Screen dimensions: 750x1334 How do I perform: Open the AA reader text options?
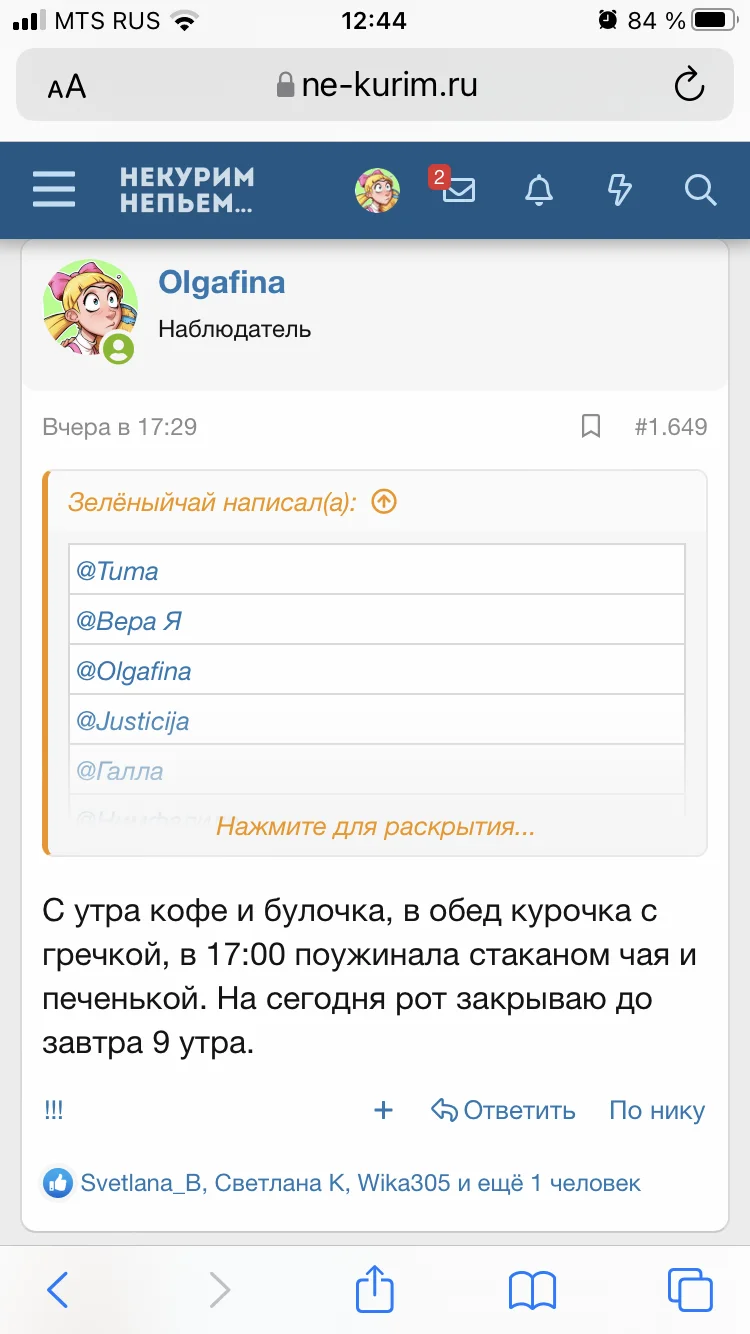click(x=67, y=86)
